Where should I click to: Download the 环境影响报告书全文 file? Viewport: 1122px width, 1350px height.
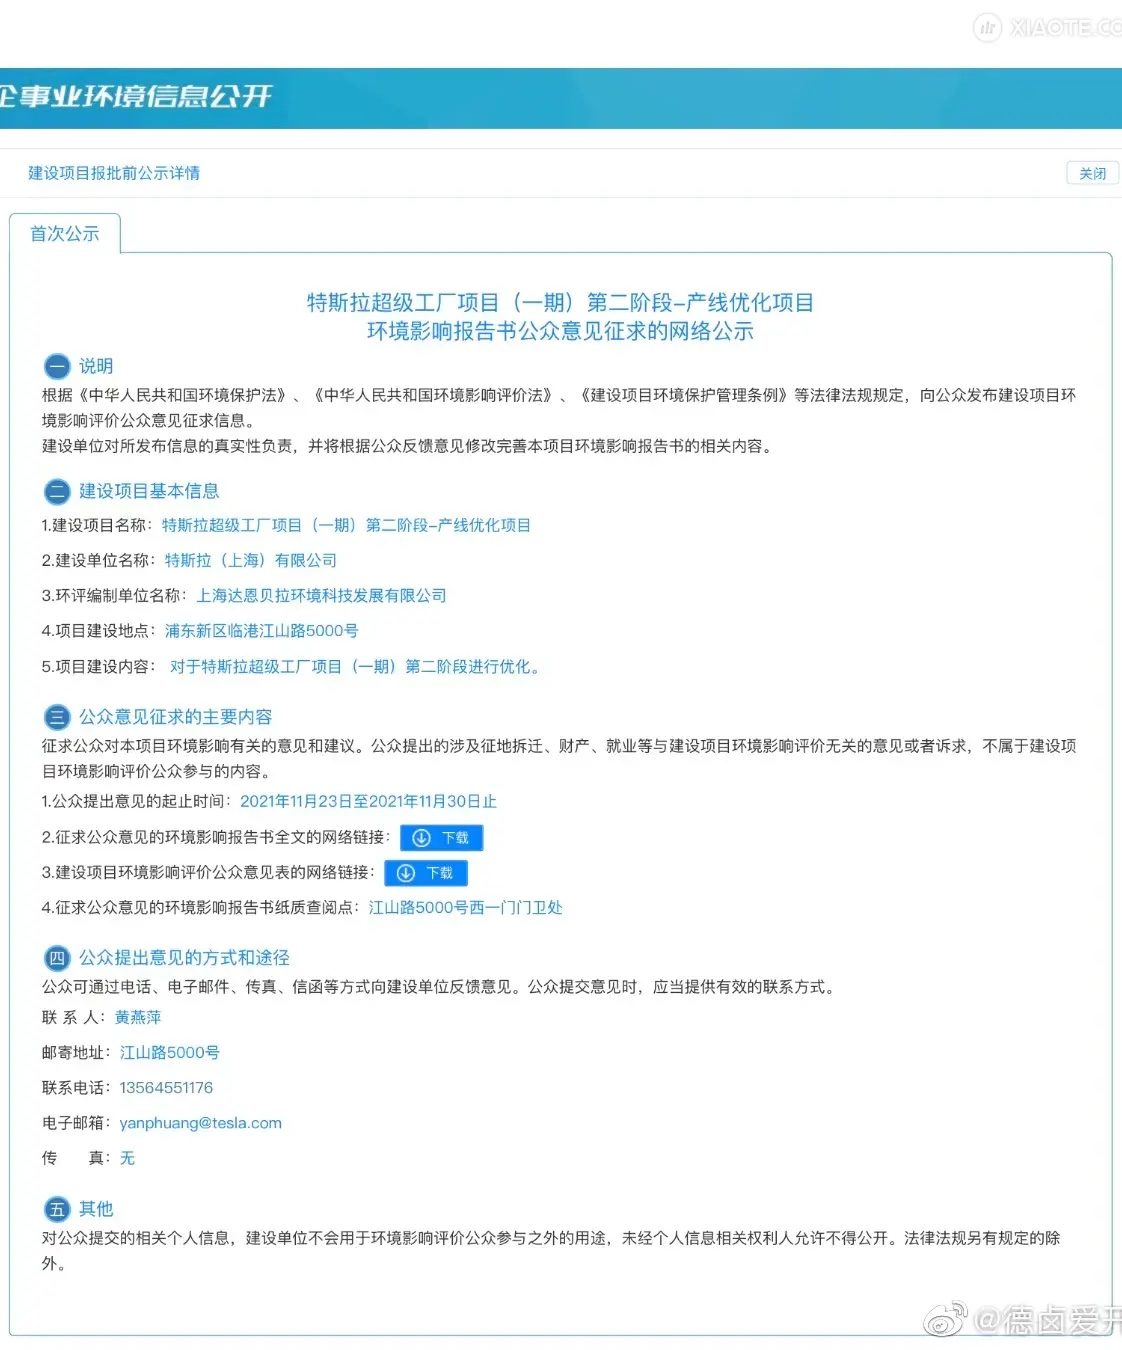pos(441,838)
